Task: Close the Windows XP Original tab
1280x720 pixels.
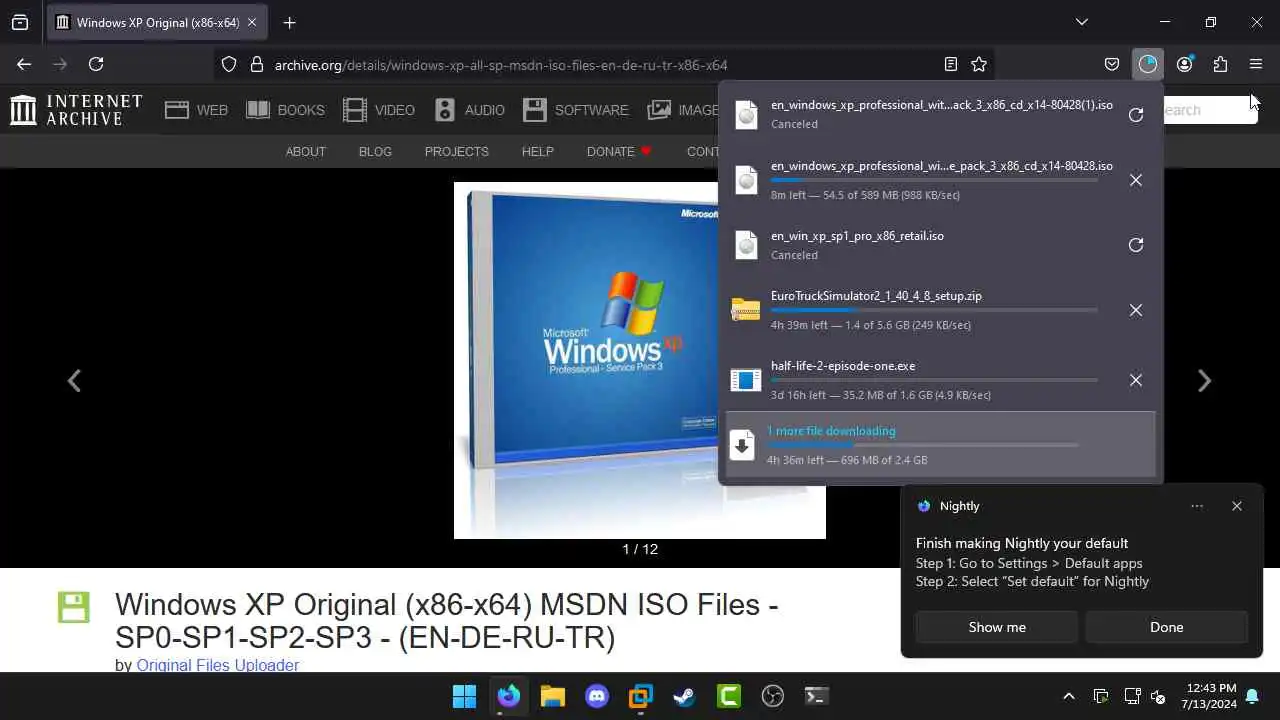Action: click(251, 22)
